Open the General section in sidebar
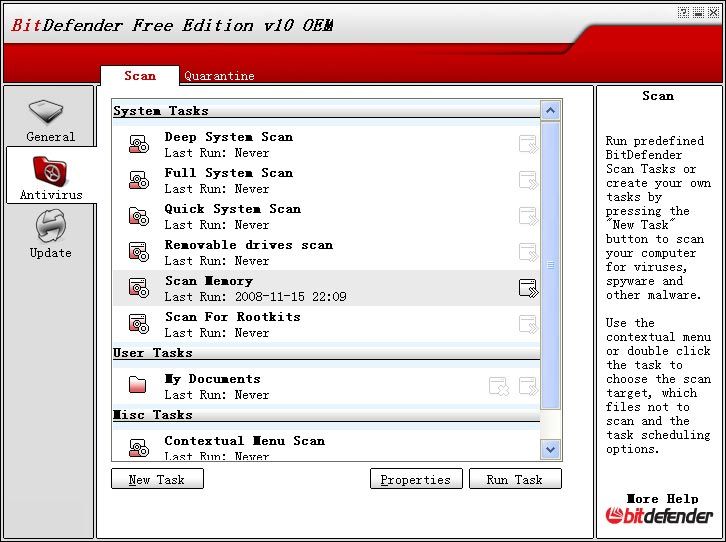Screen dimensions: 726x542 coord(50,120)
